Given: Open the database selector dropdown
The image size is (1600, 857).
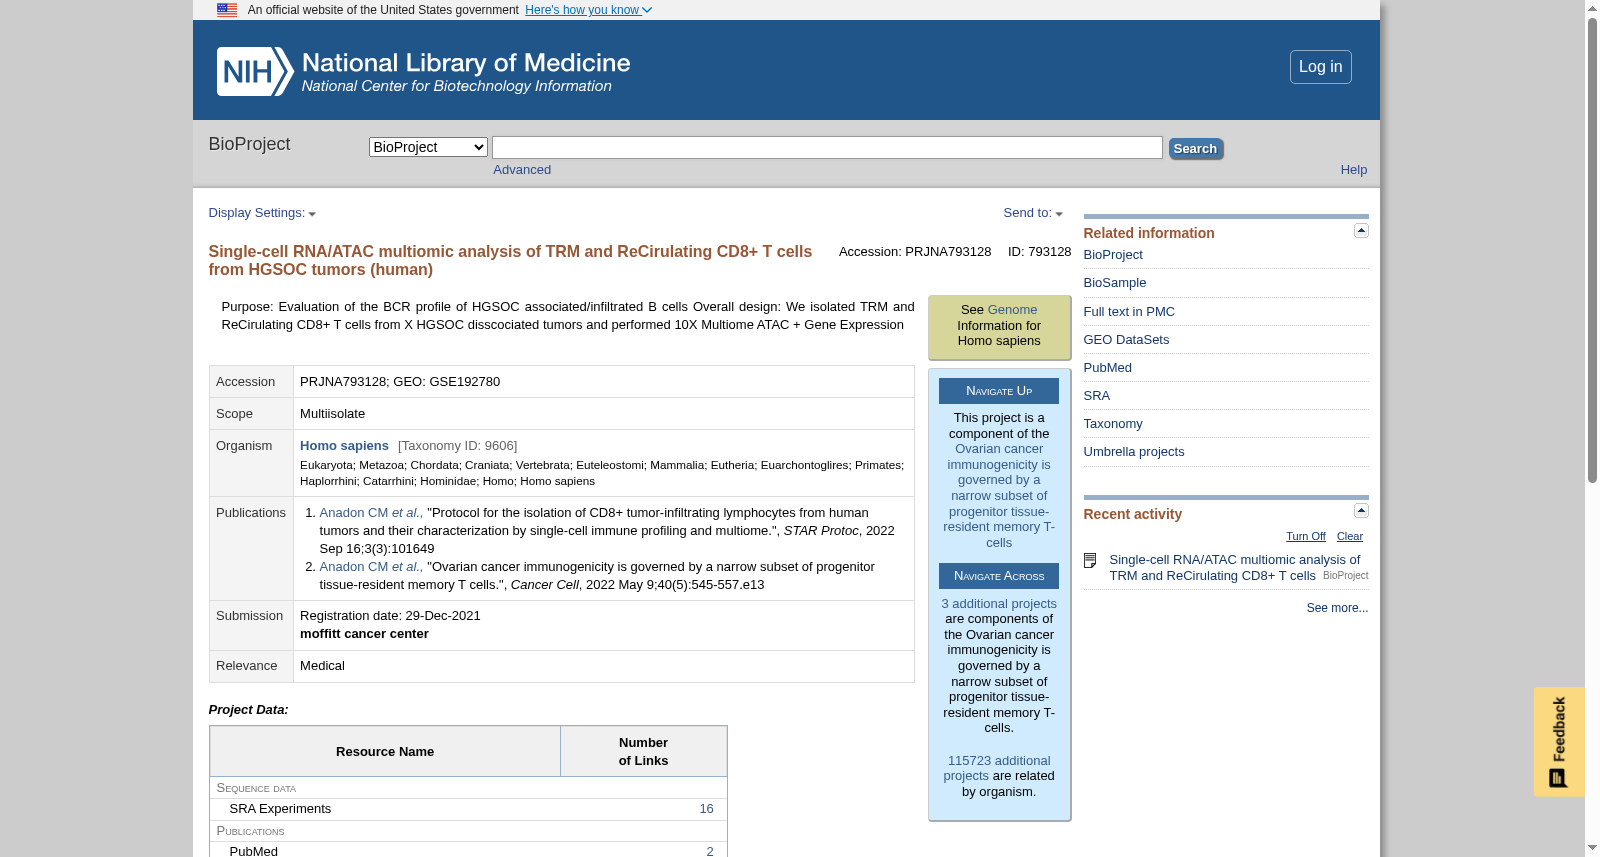Looking at the screenshot, I should (x=428, y=147).
